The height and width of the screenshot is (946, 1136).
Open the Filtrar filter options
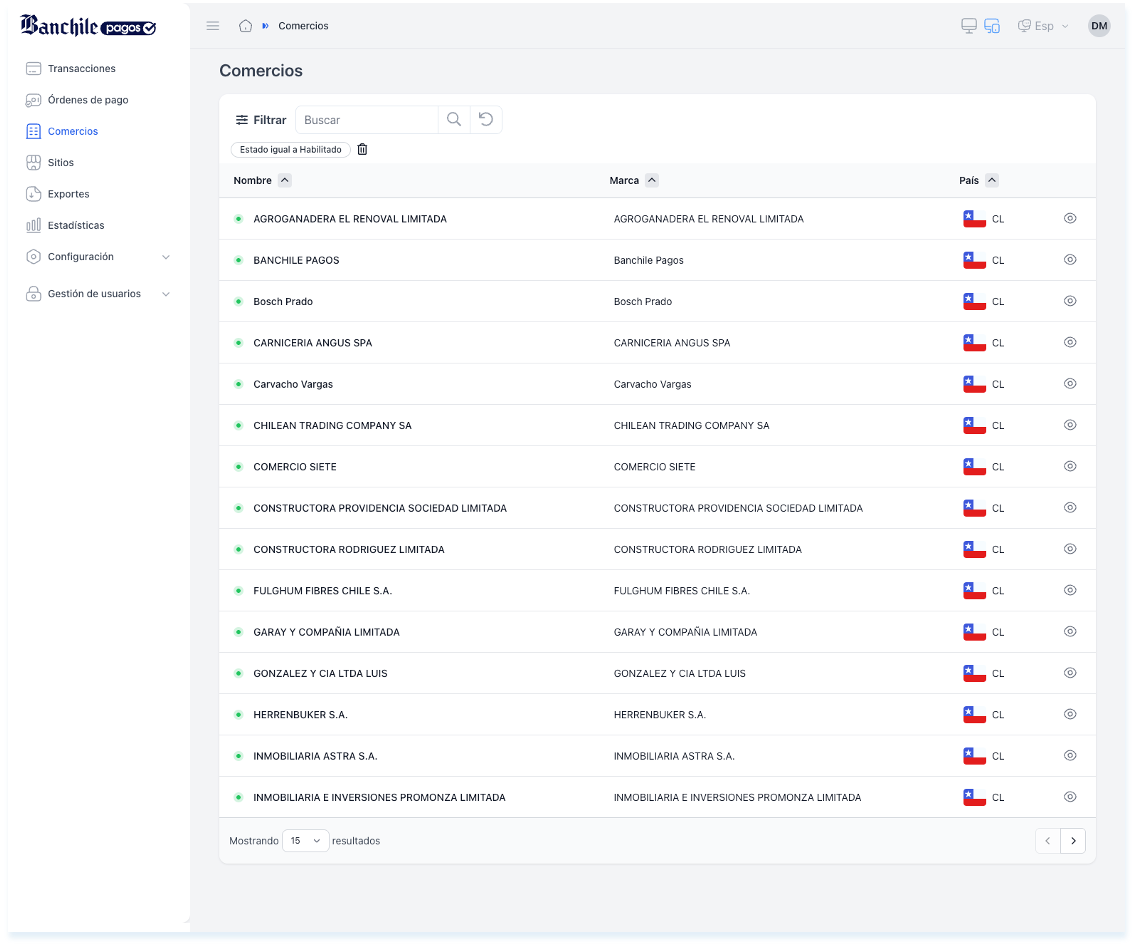pos(261,120)
